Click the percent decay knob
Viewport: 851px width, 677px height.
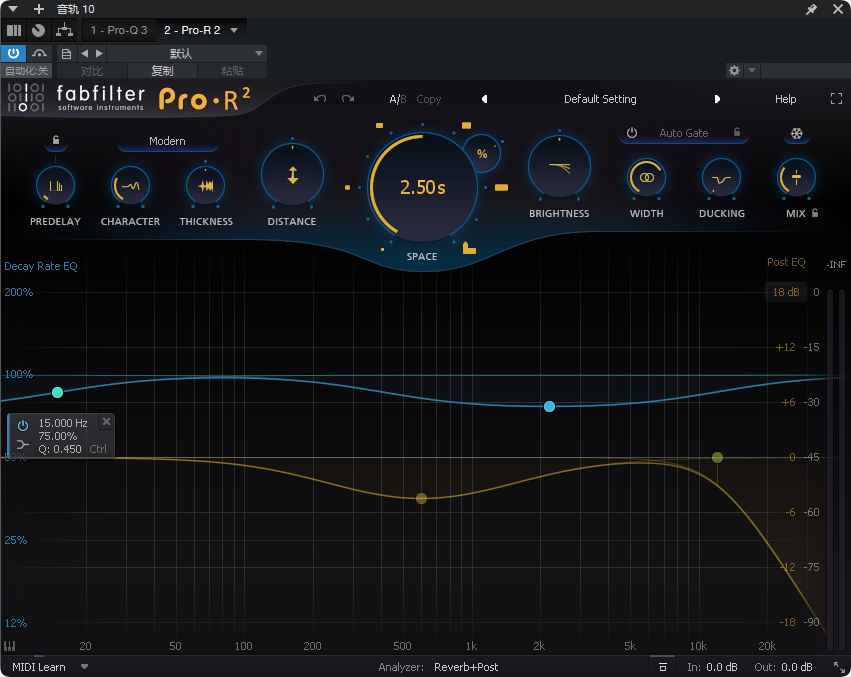click(482, 154)
